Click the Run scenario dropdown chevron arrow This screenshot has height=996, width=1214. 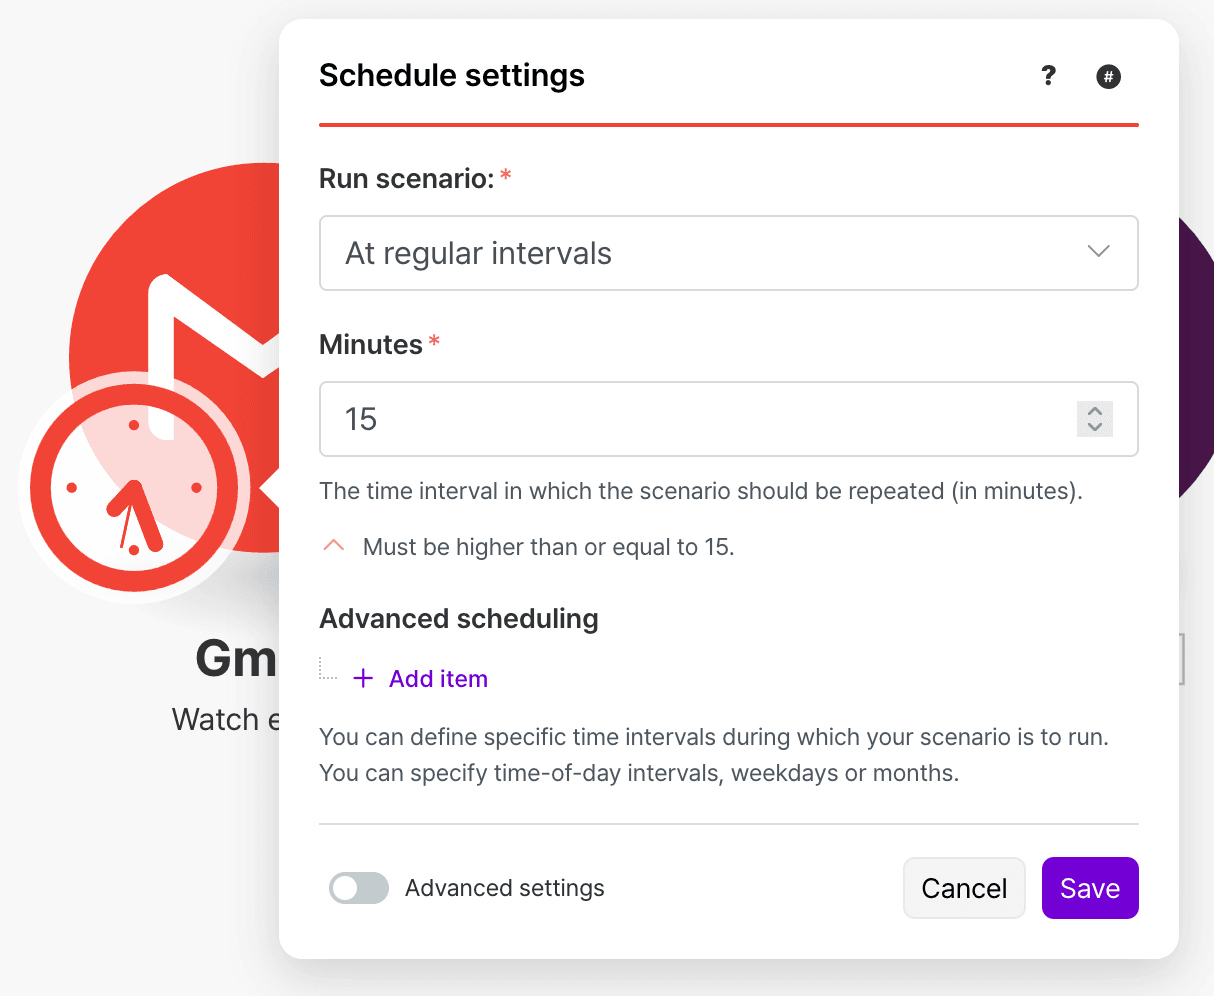click(x=1098, y=252)
